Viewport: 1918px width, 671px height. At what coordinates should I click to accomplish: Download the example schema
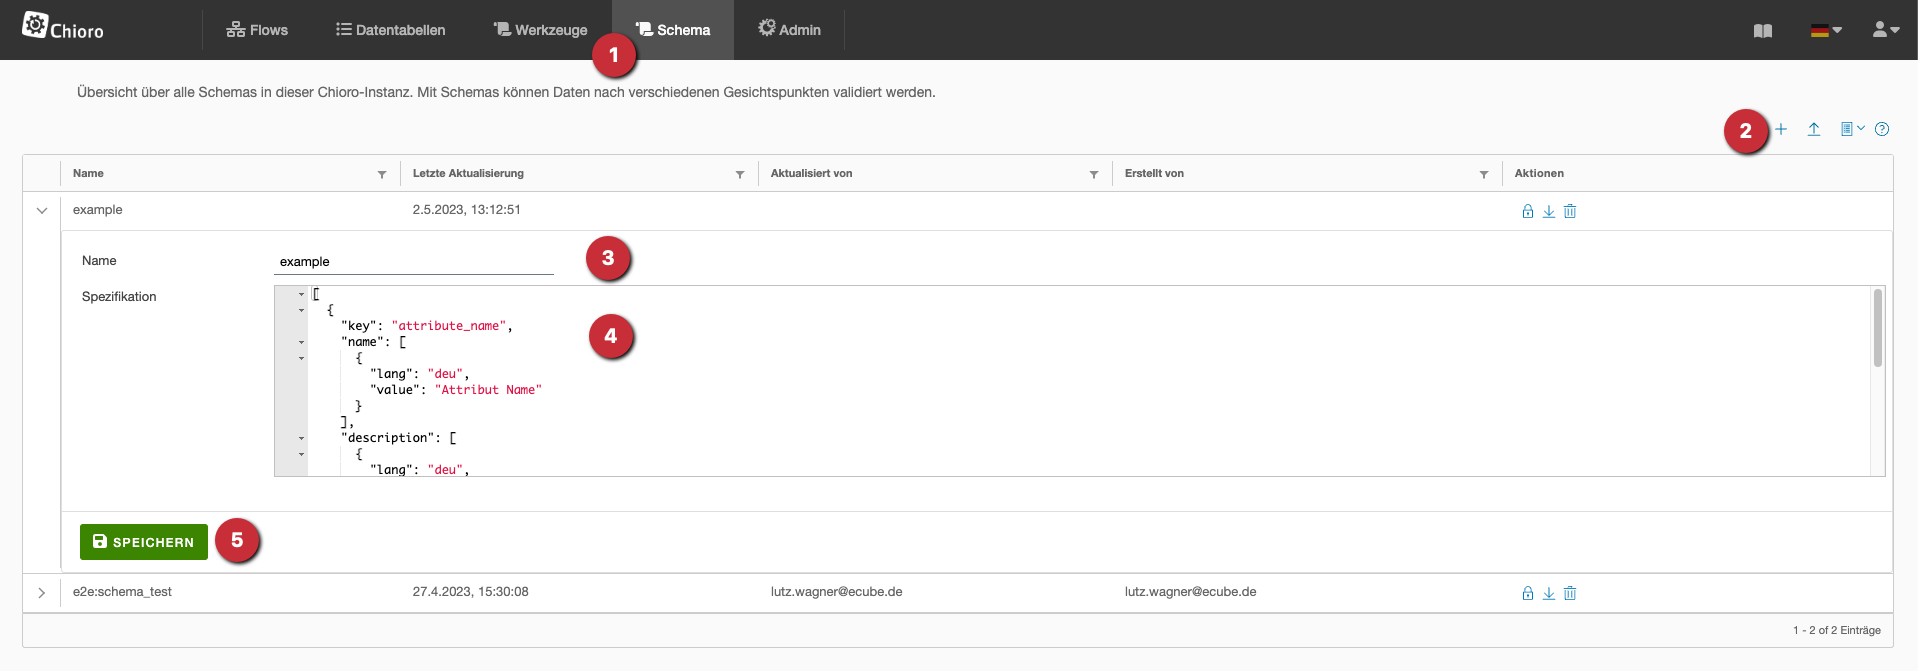1549,211
